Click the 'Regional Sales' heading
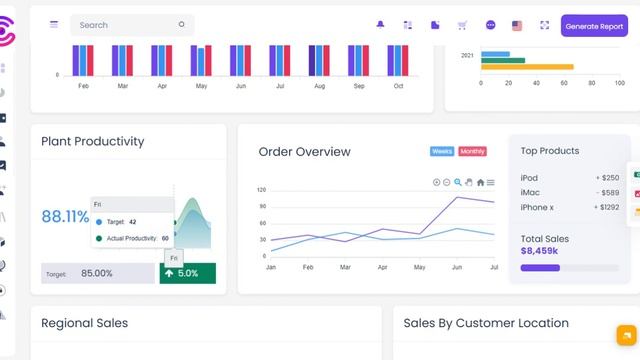 point(84,323)
